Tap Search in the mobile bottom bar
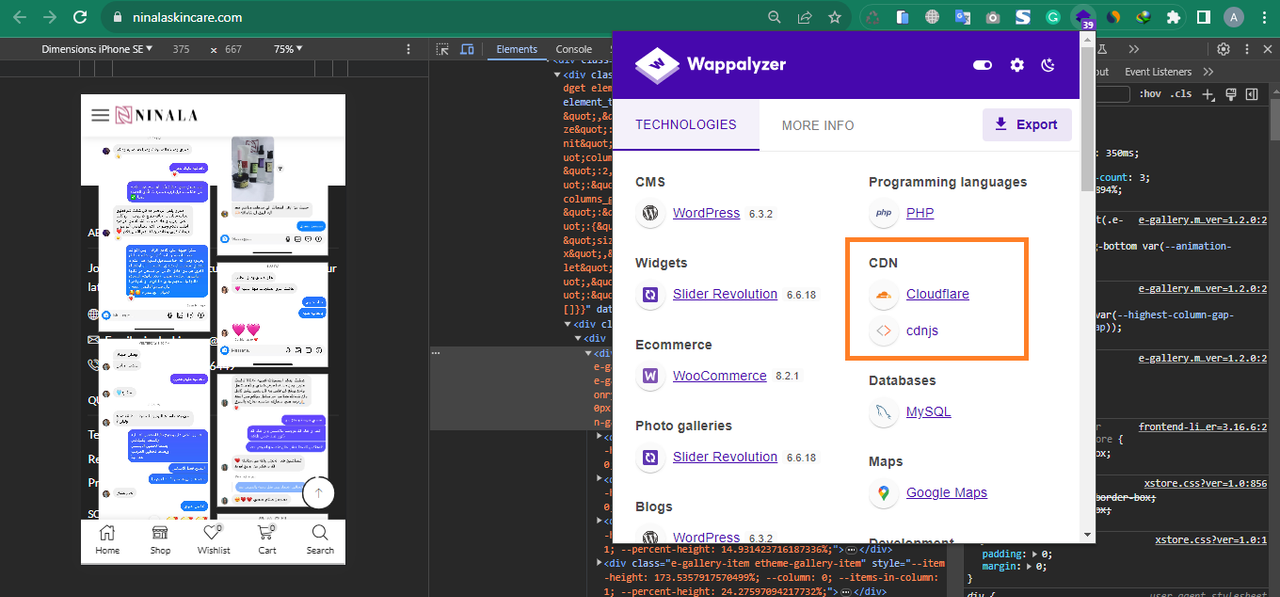The image size is (1280, 597). [320, 540]
